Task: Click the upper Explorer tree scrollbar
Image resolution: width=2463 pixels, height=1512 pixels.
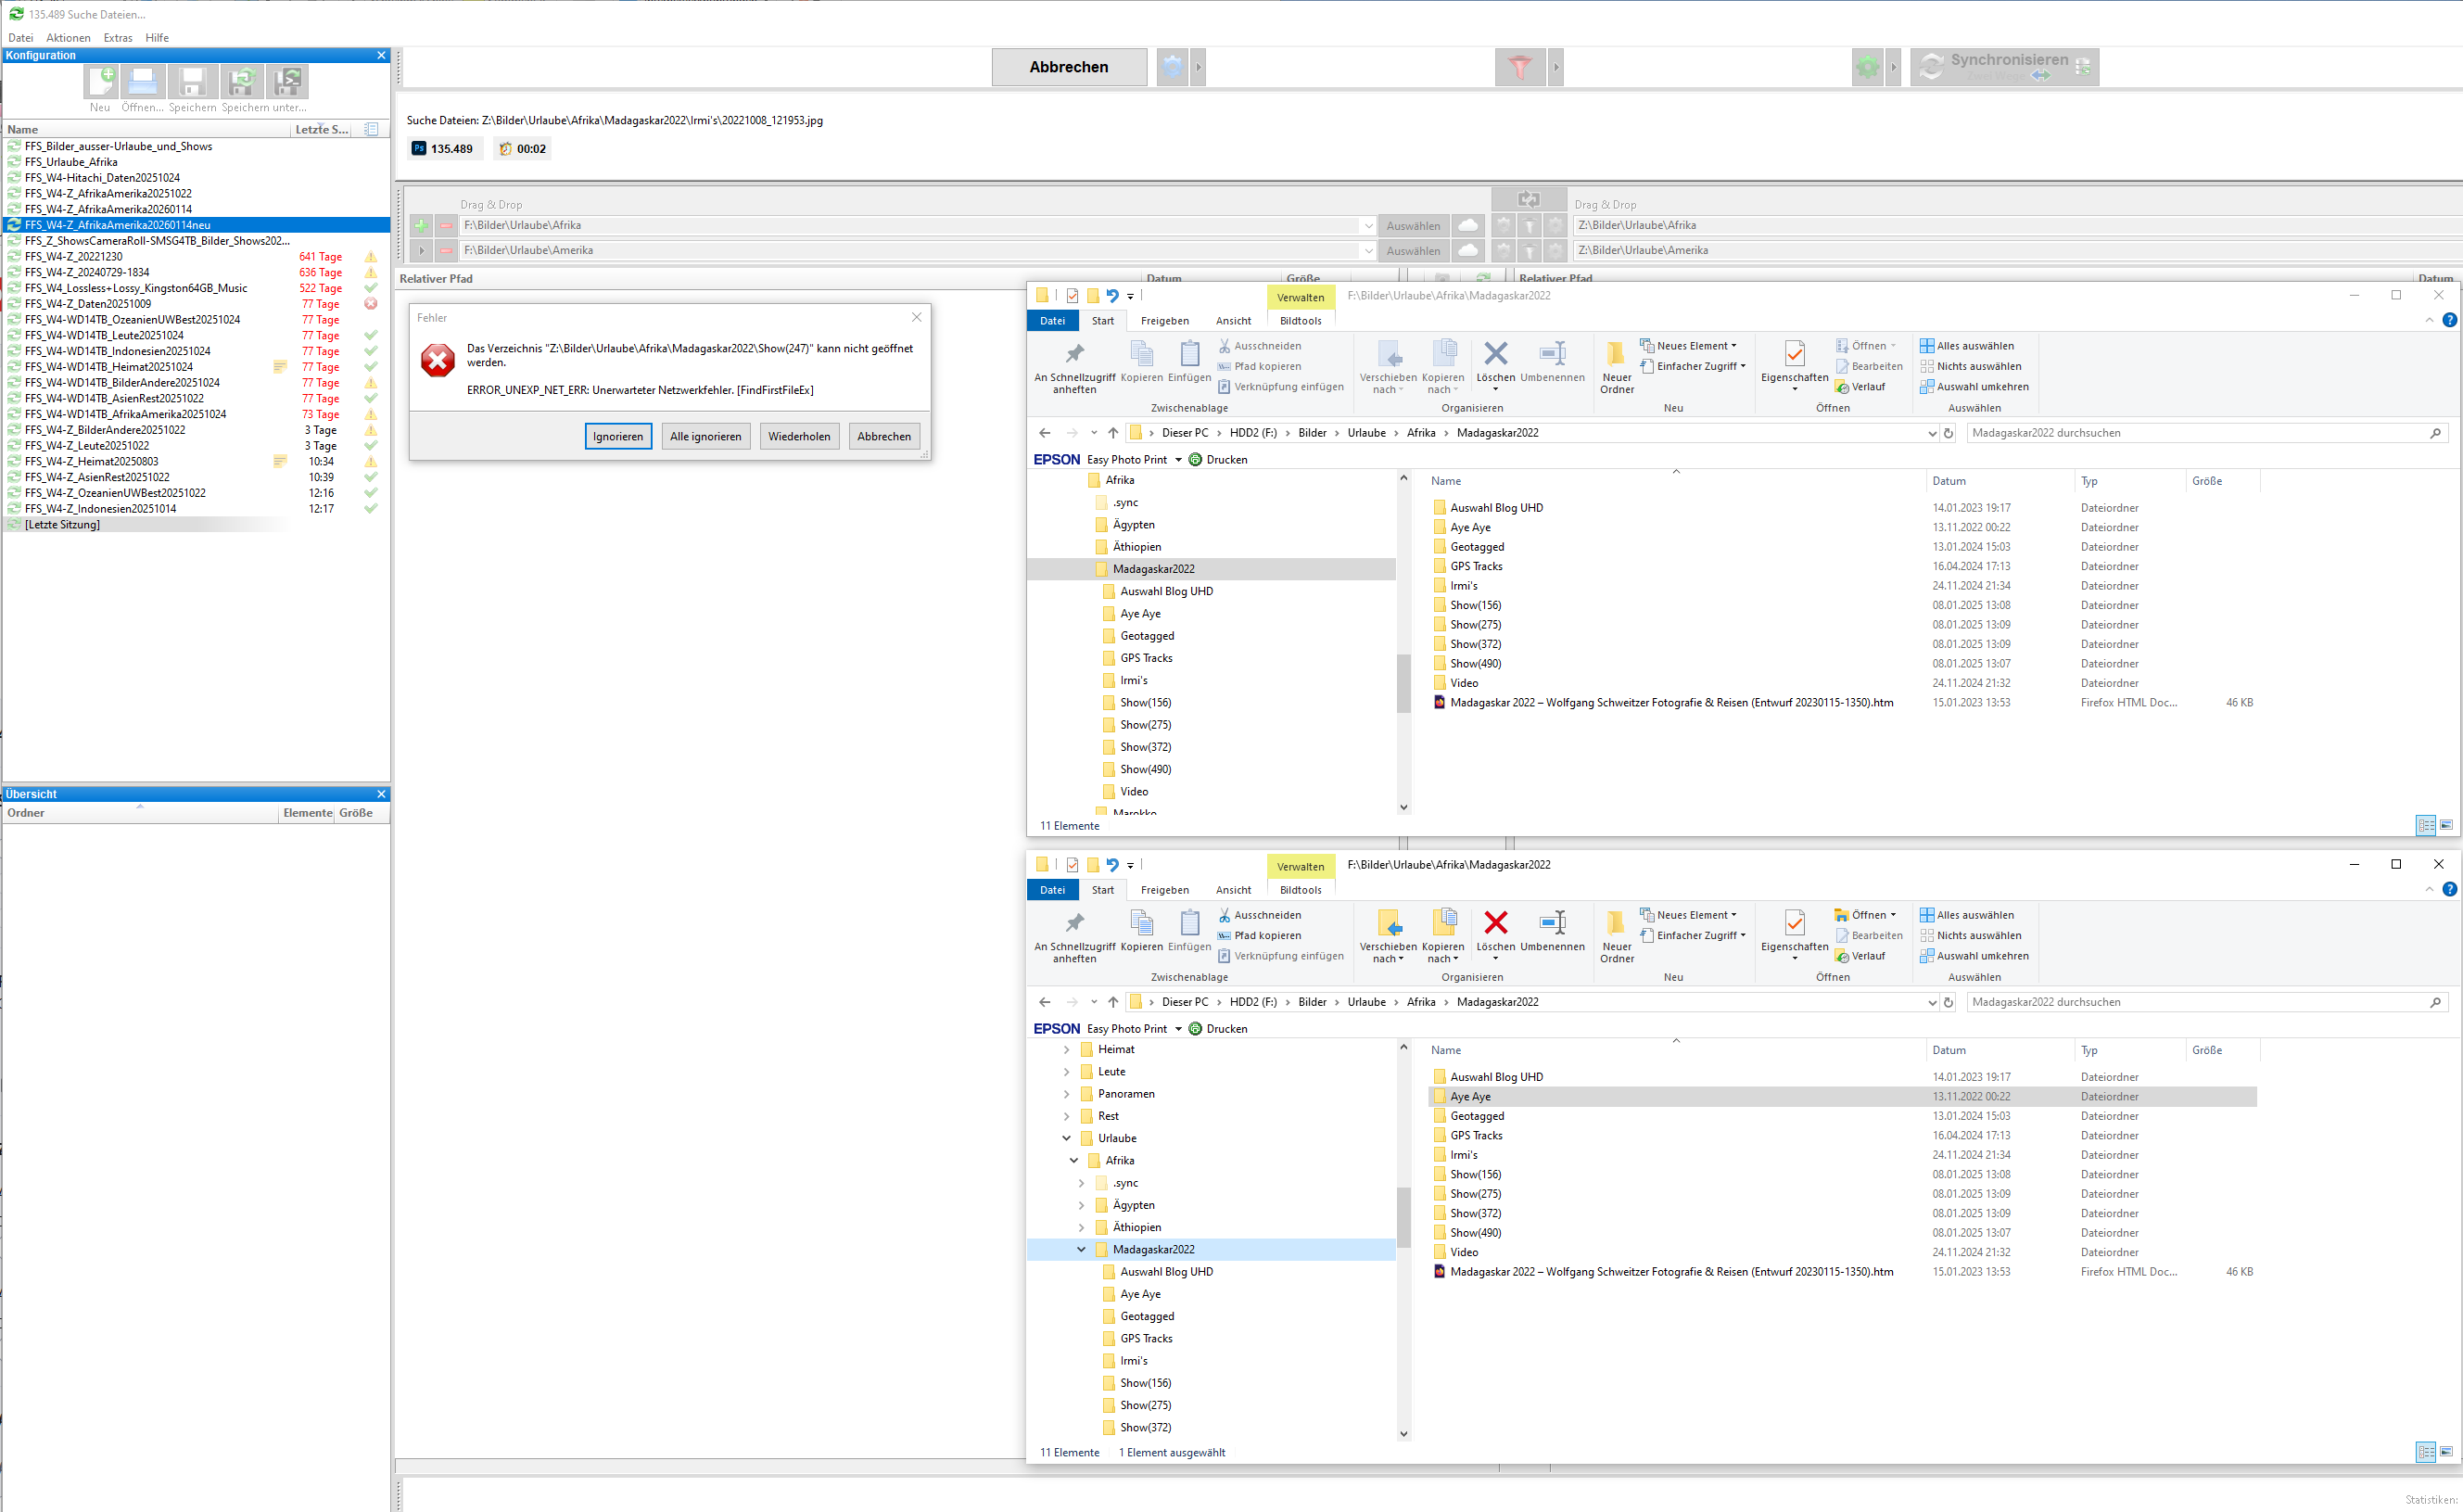Action: pos(1403,682)
